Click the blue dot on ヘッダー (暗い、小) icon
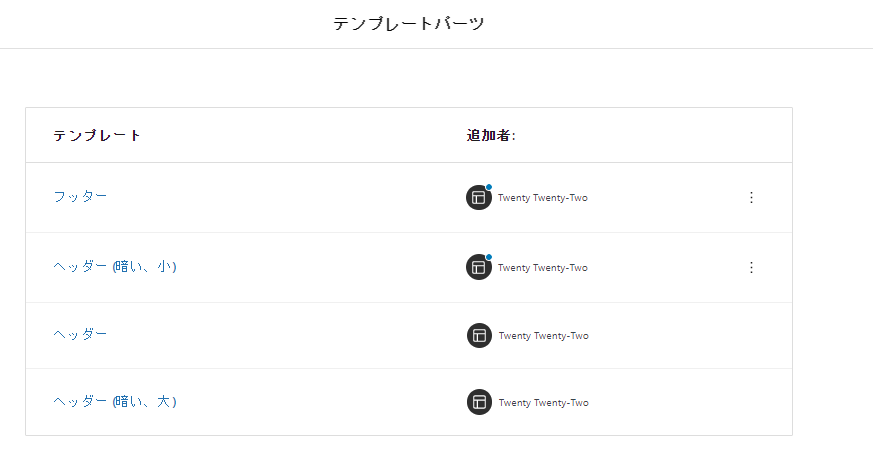 (x=488, y=257)
